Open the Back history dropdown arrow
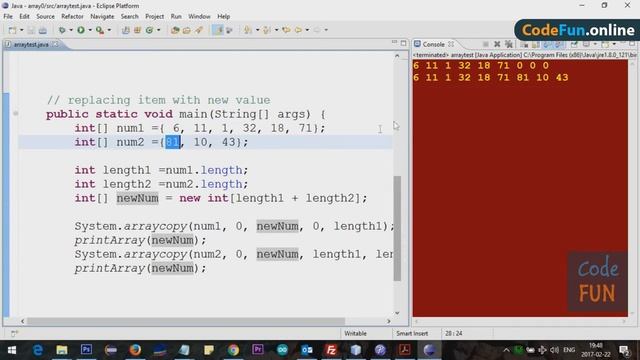 coord(307,30)
